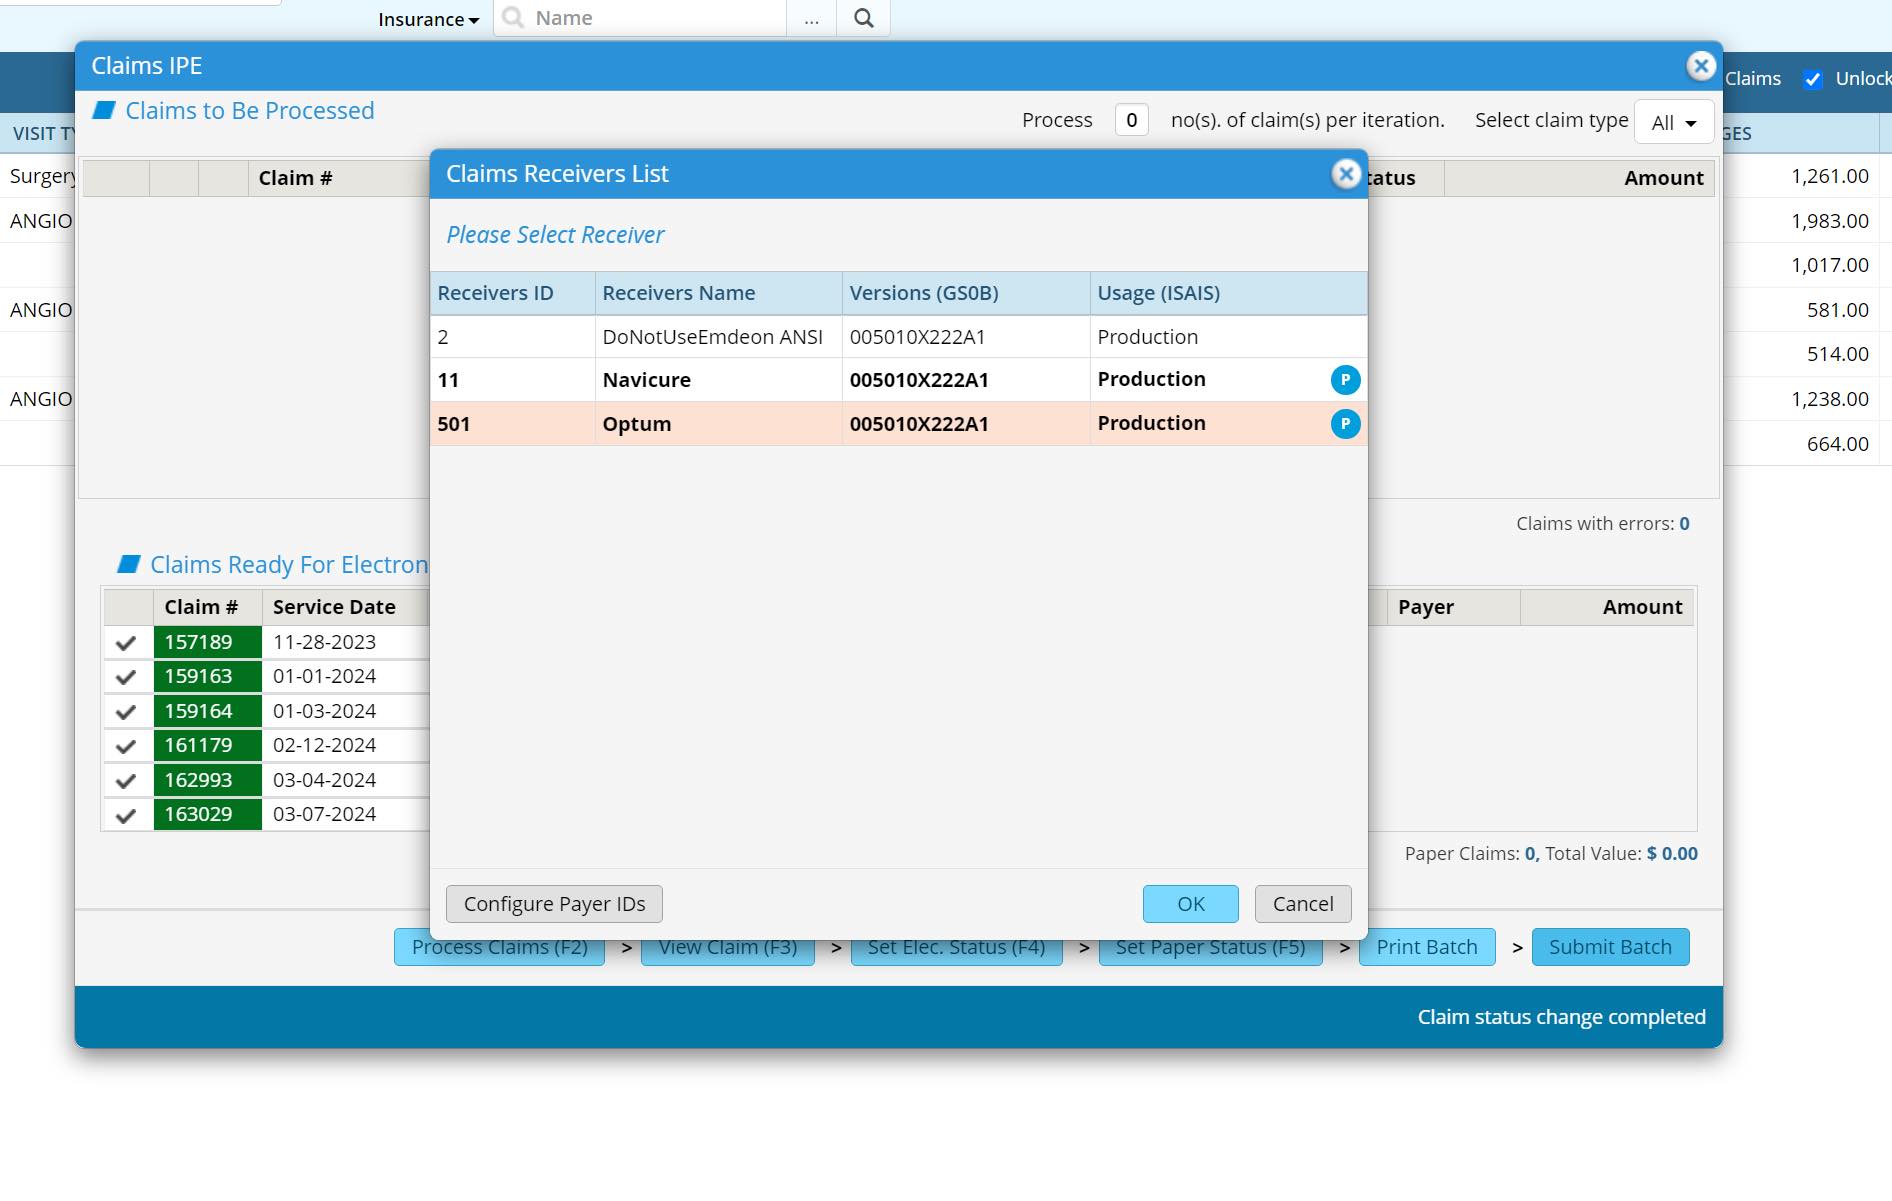Image resolution: width=1892 pixels, height=1201 pixels.
Task: Click Configure Payer IDs button
Action: point(554,904)
